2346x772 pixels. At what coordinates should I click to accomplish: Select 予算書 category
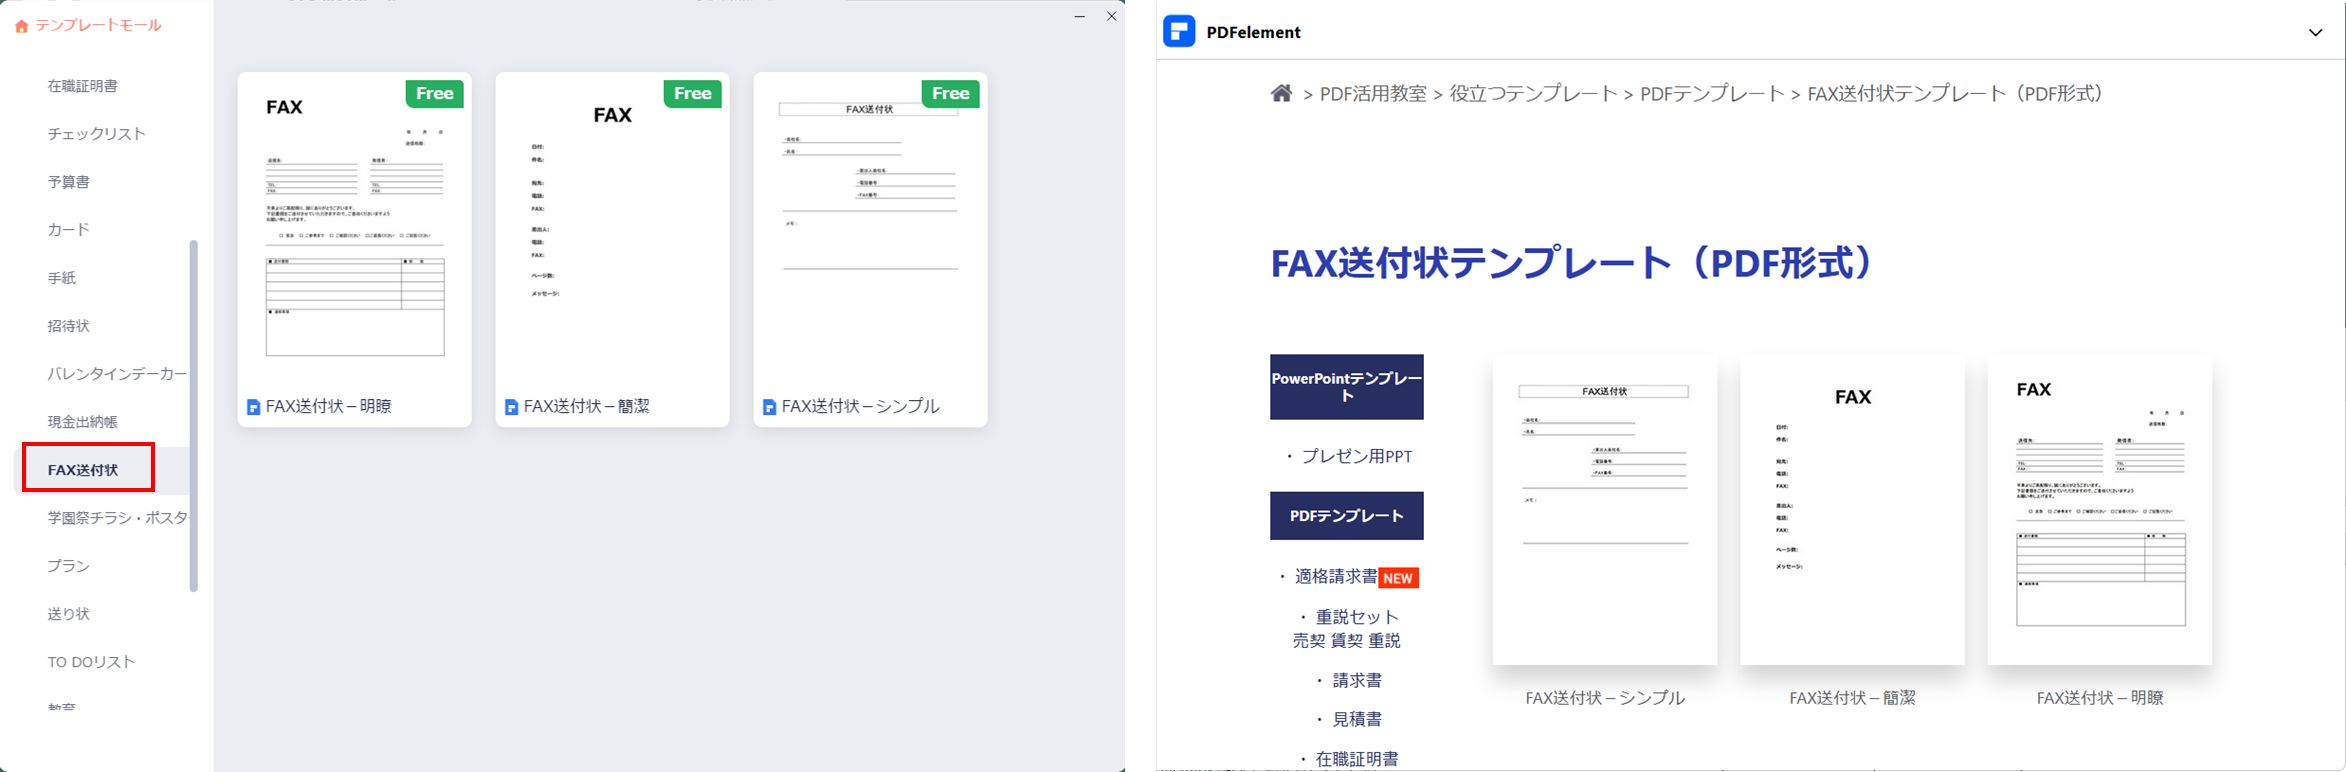[x=69, y=182]
